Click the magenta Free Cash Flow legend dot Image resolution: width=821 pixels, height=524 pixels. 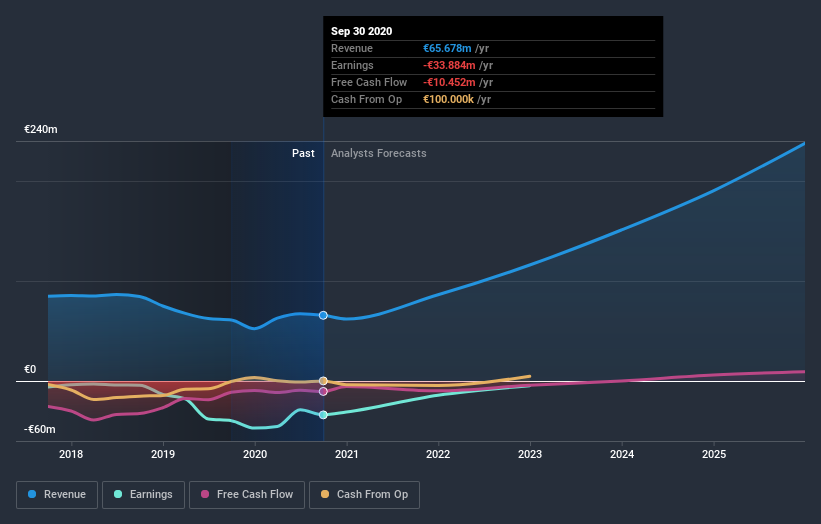(205, 494)
